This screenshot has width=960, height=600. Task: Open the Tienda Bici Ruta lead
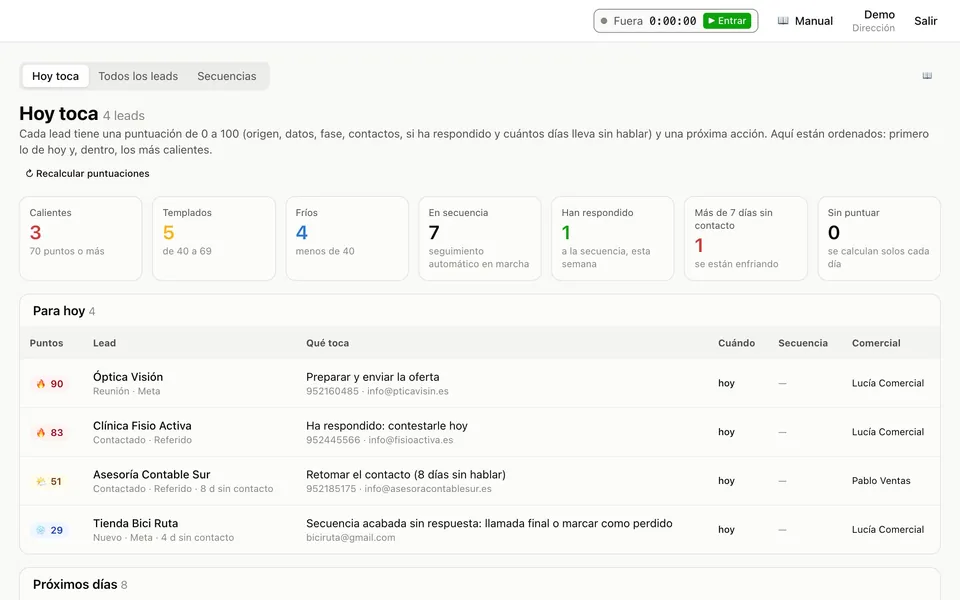point(135,523)
